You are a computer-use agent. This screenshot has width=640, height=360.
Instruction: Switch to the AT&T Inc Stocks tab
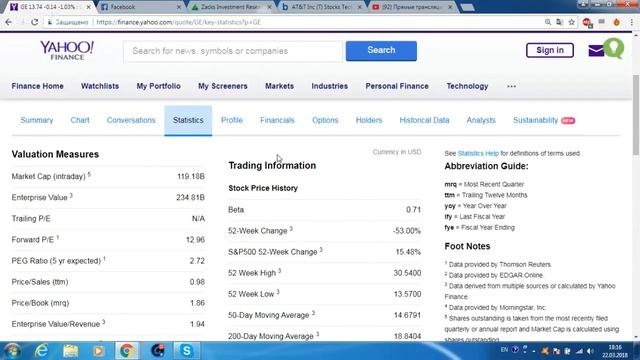(x=320, y=7)
